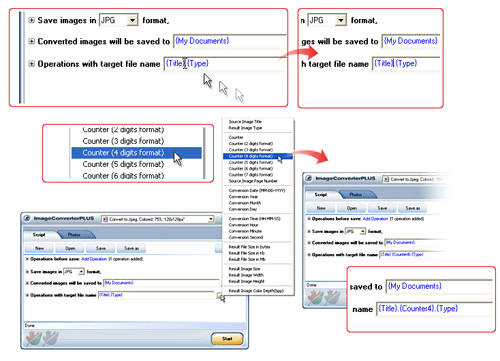Open the 'Convert to Jpeg' profile dropdown in the lower-left window
This screenshot has height=361, width=500.
coord(211,219)
